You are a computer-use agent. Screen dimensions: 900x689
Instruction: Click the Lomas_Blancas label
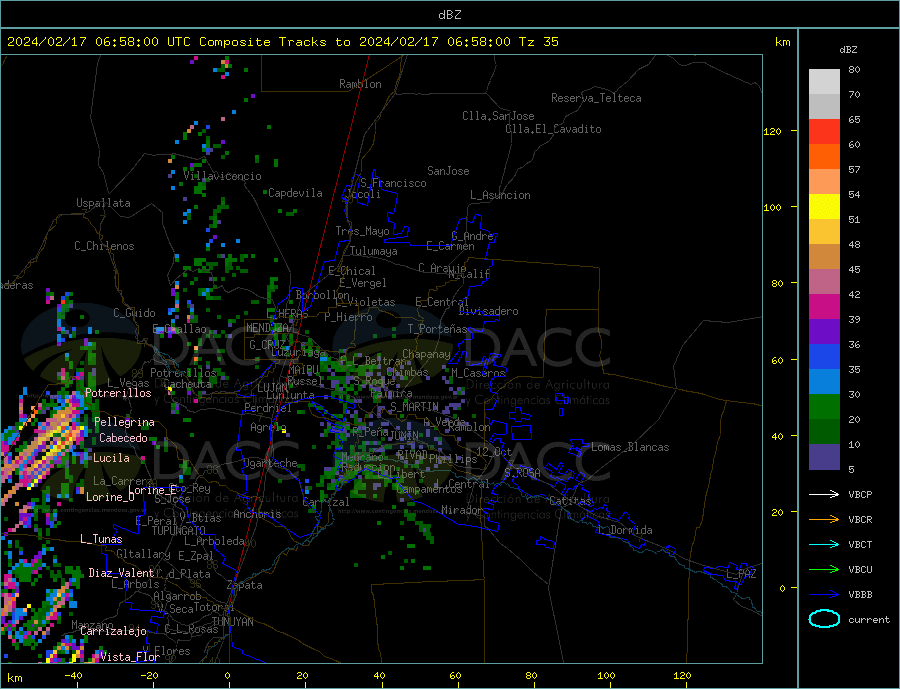[630, 447]
